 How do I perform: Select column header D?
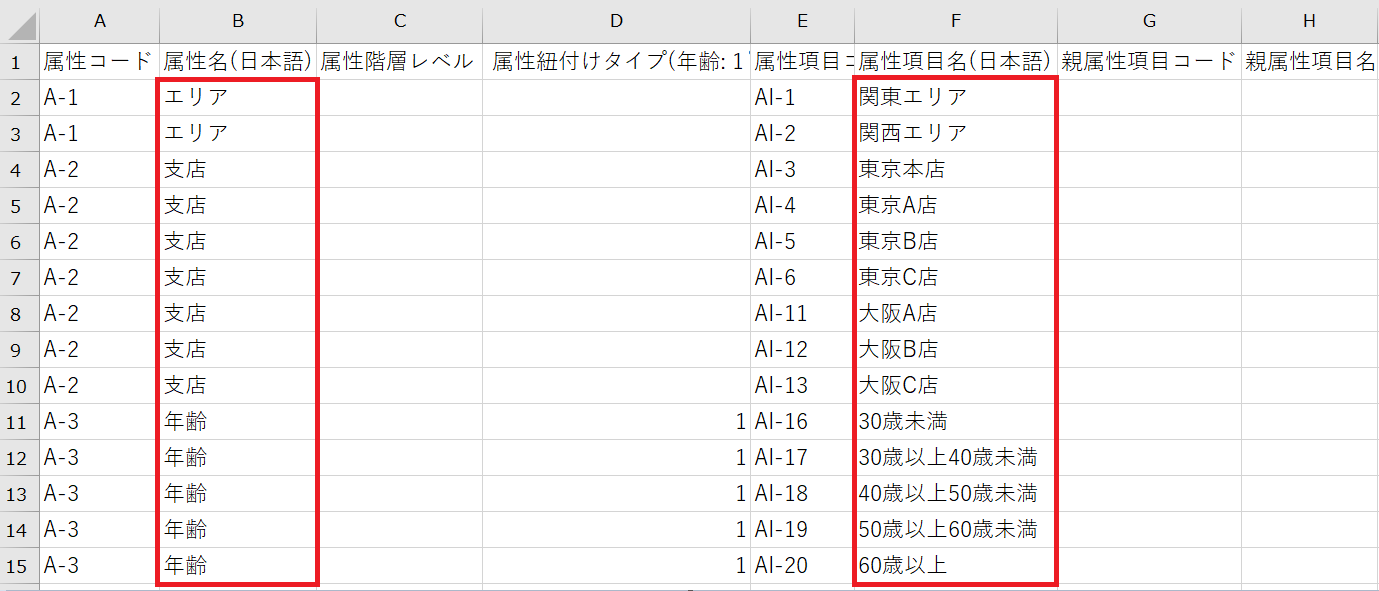[x=616, y=20]
